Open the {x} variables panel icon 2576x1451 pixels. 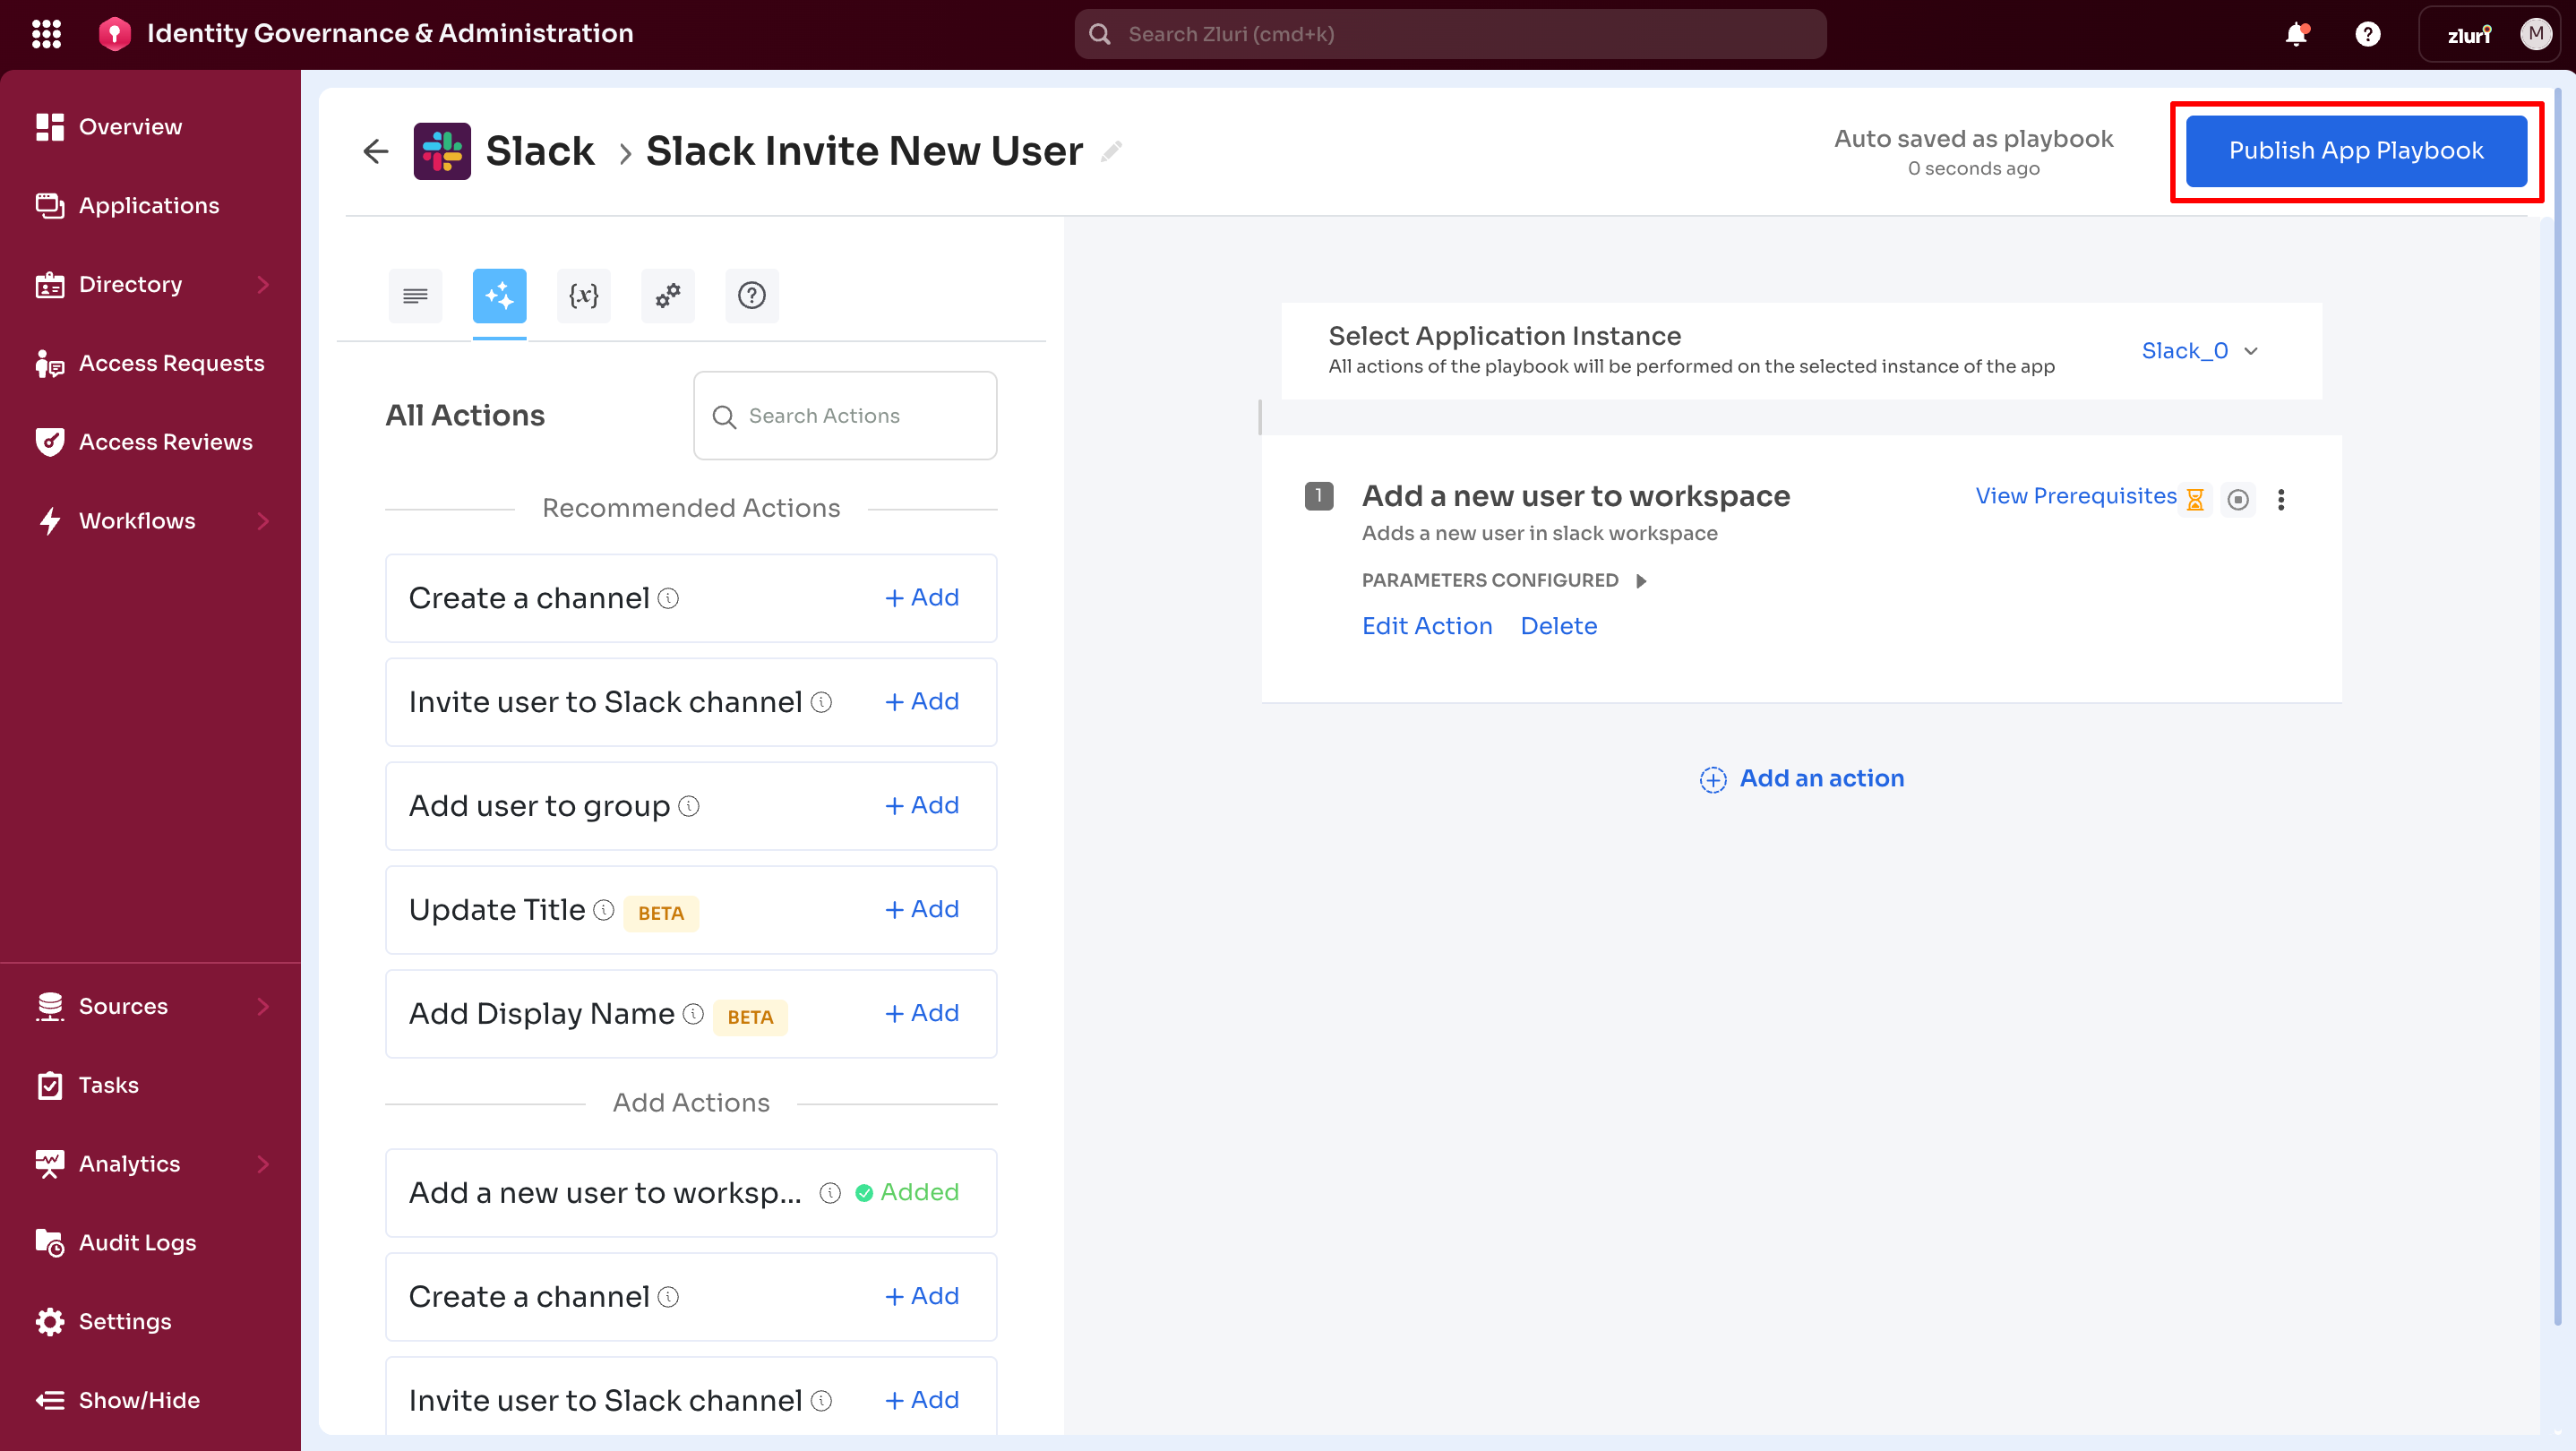583,295
